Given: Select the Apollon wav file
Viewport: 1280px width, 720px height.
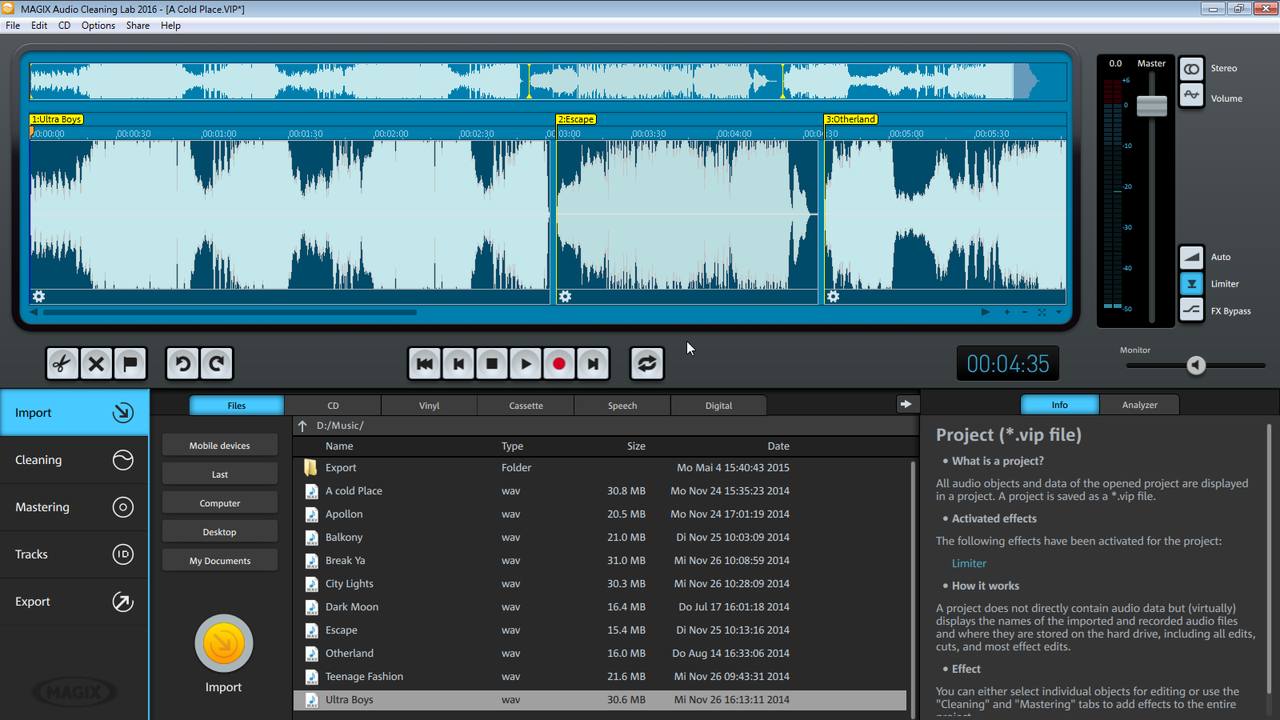Looking at the screenshot, I should (x=600, y=514).
